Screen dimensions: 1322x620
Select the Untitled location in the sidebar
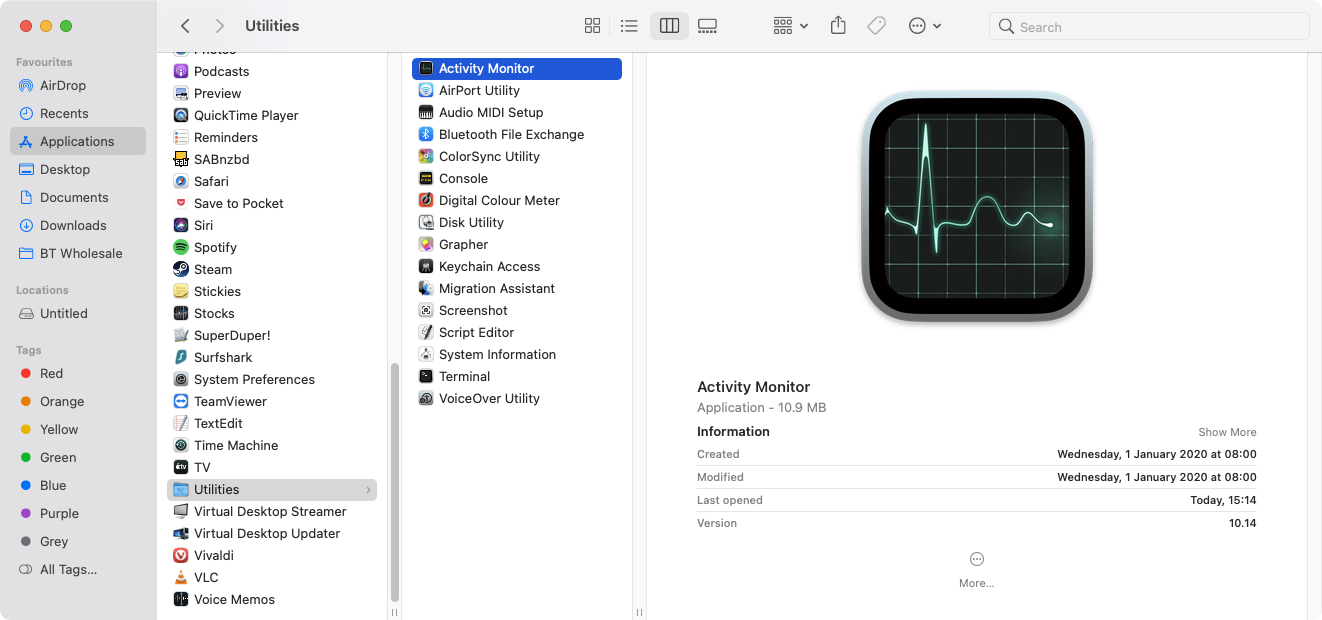[x=78, y=313]
